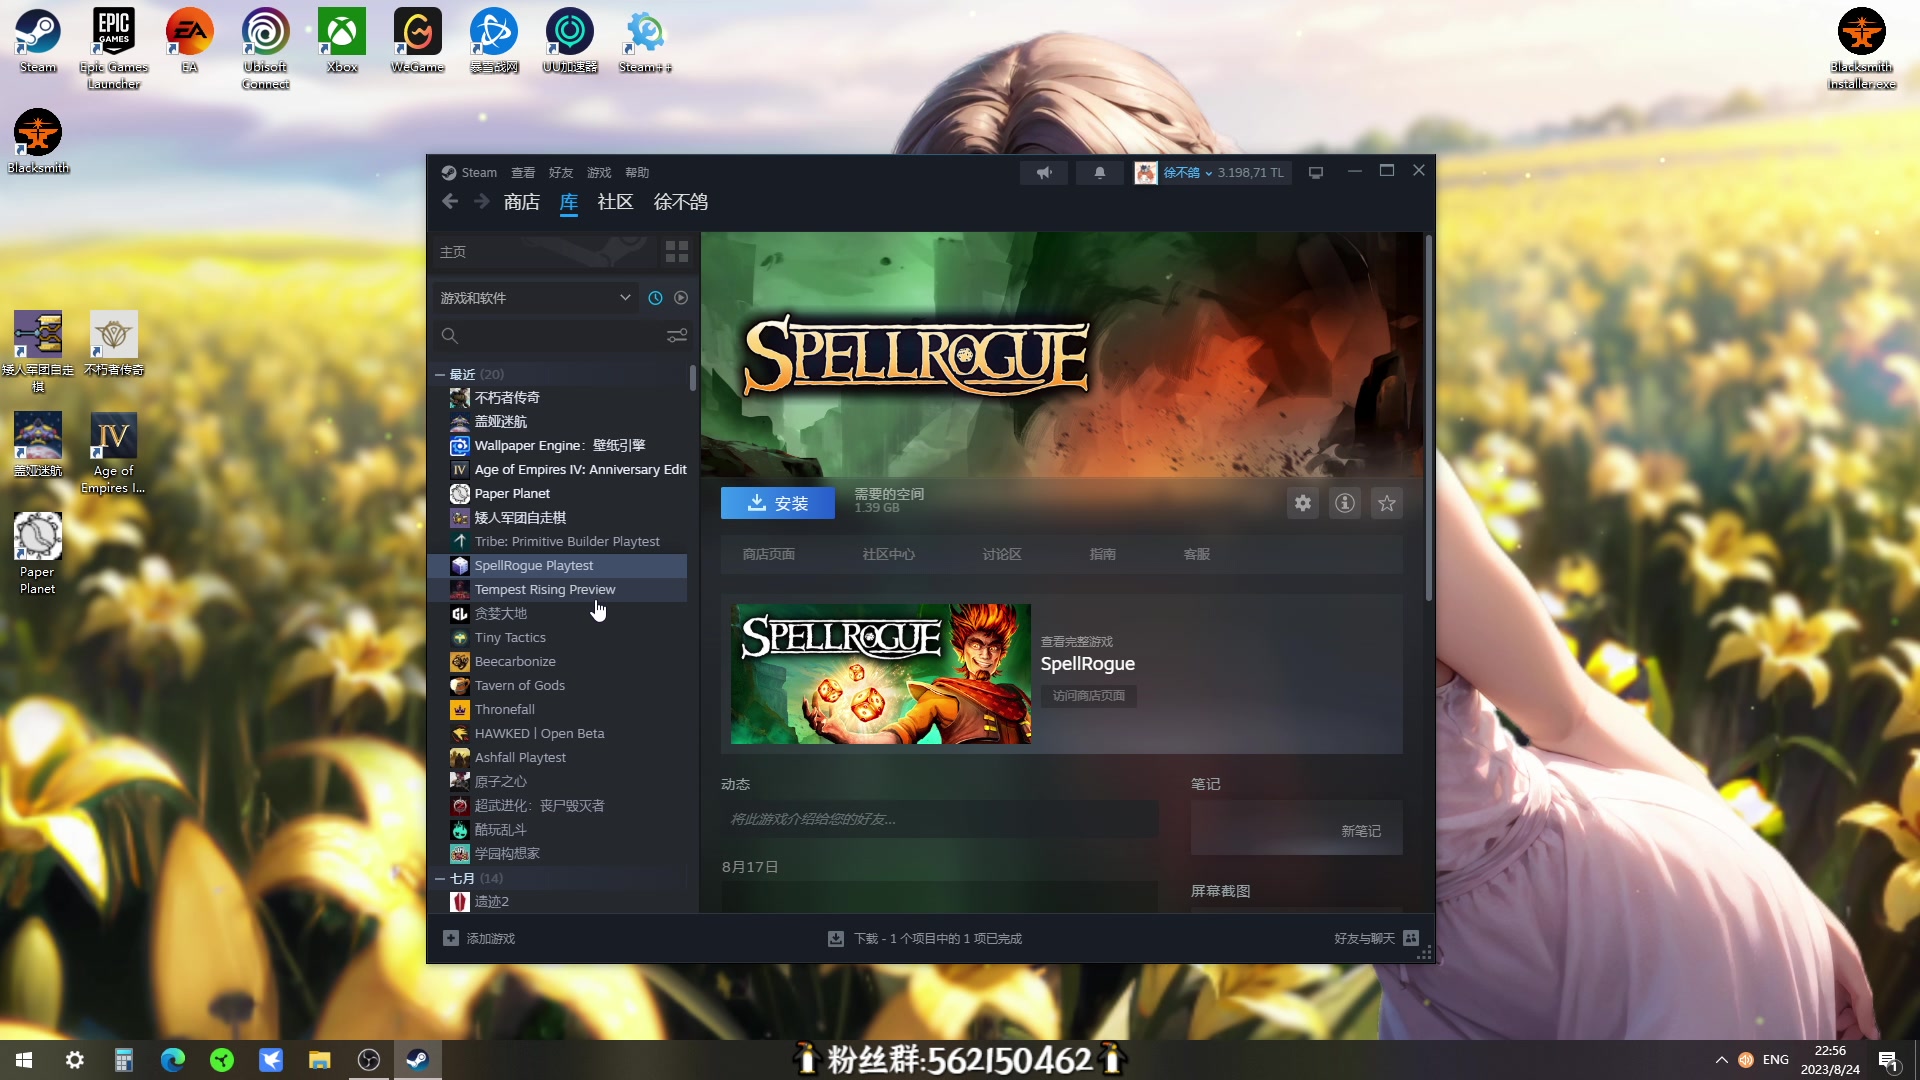The height and width of the screenshot is (1080, 1920).
Task: Collapse the 七月 (14) game category
Action: click(440, 879)
